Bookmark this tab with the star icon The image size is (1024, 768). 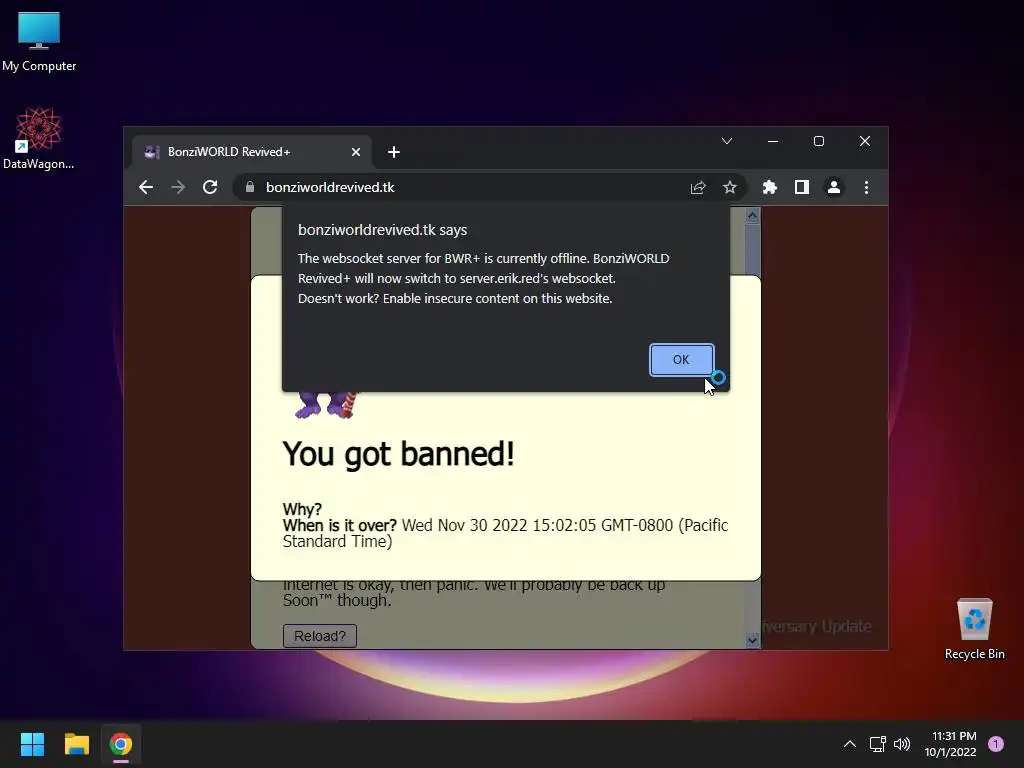pos(729,187)
